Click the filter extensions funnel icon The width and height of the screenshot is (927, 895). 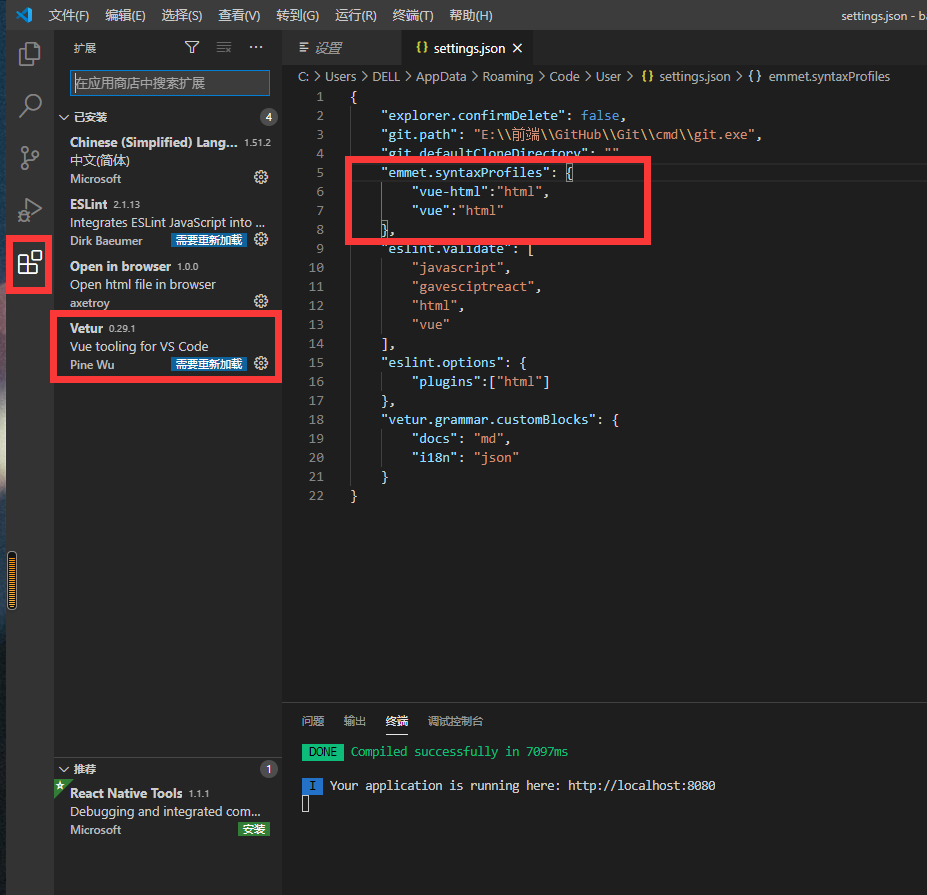pyautogui.click(x=192, y=47)
